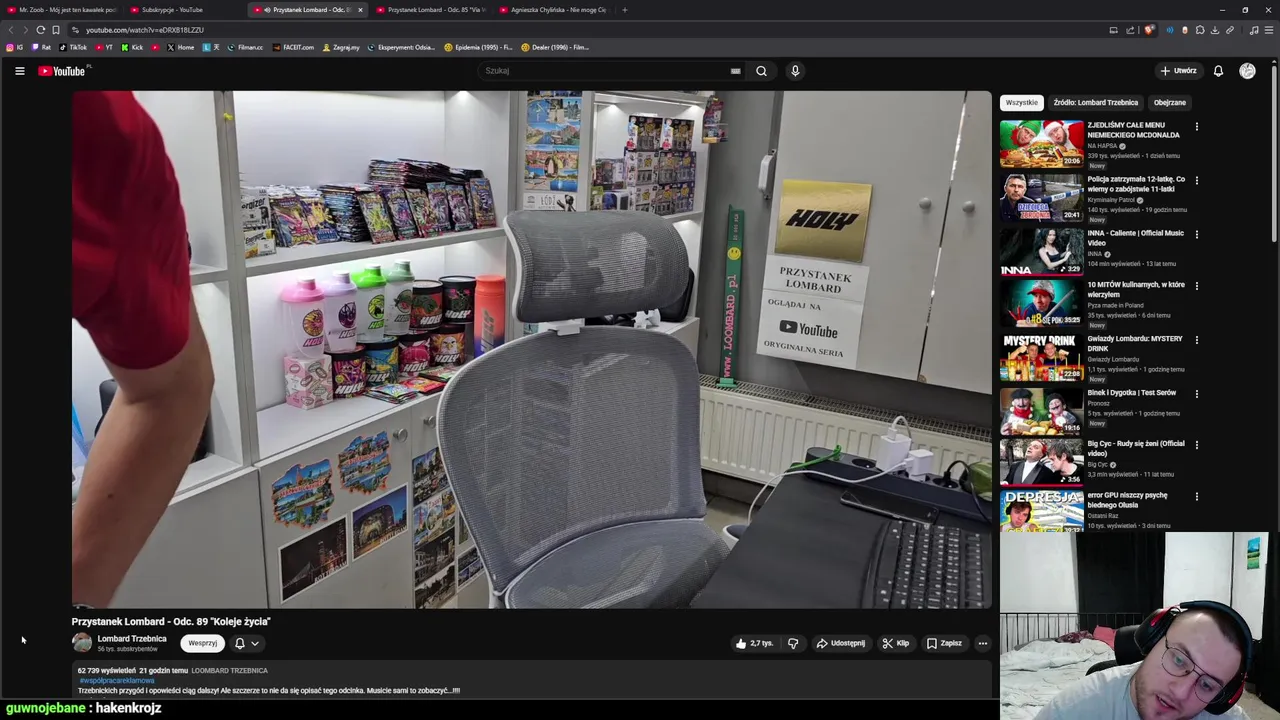Screen dimensions: 1280x720
Task: Open YouTube notifications bell
Action: click(x=1218, y=71)
